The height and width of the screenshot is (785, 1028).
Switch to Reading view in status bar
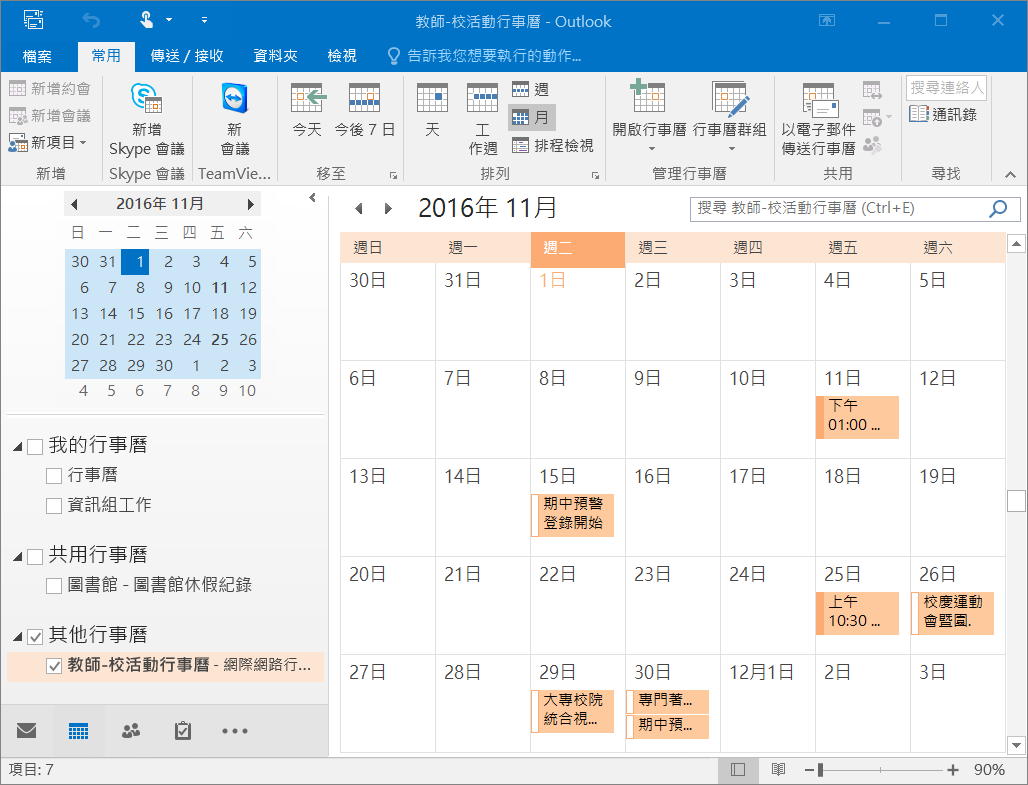coord(778,769)
